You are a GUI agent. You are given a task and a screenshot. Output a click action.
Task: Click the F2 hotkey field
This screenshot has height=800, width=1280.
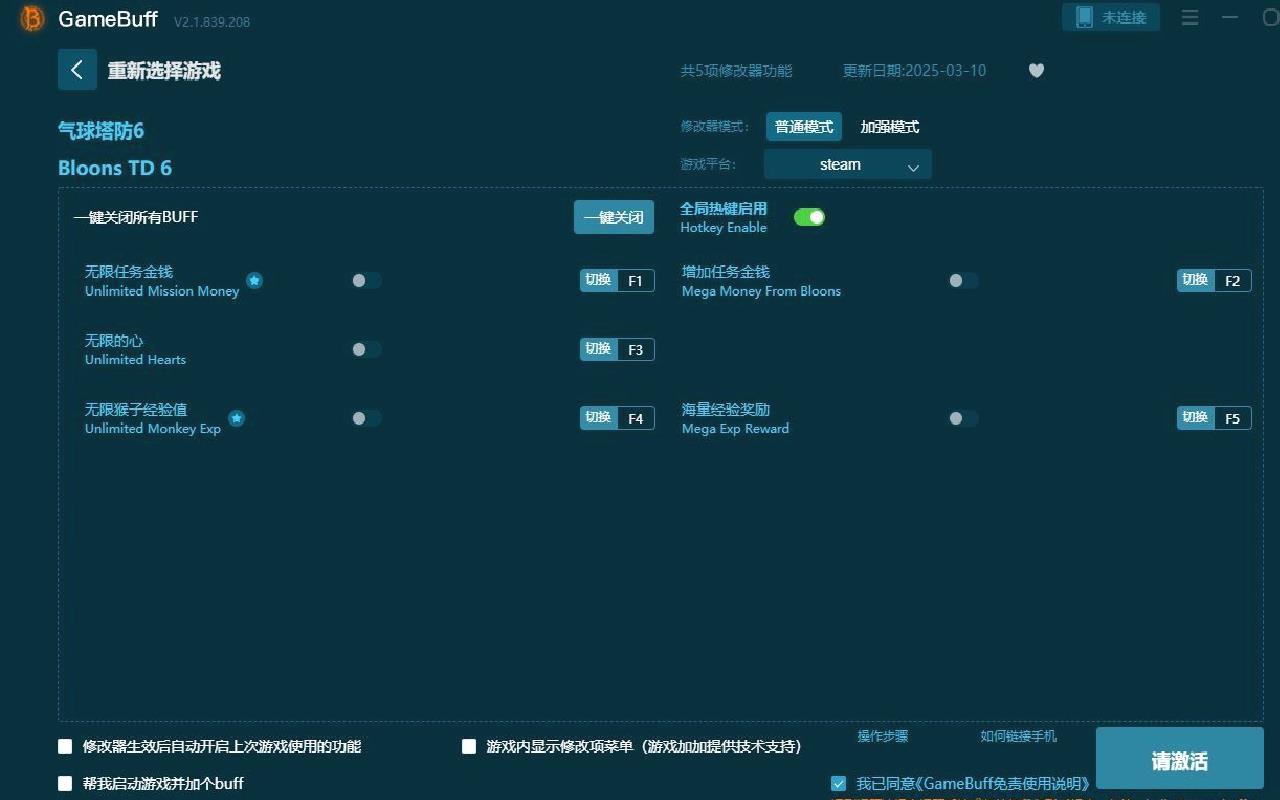coord(1233,280)
